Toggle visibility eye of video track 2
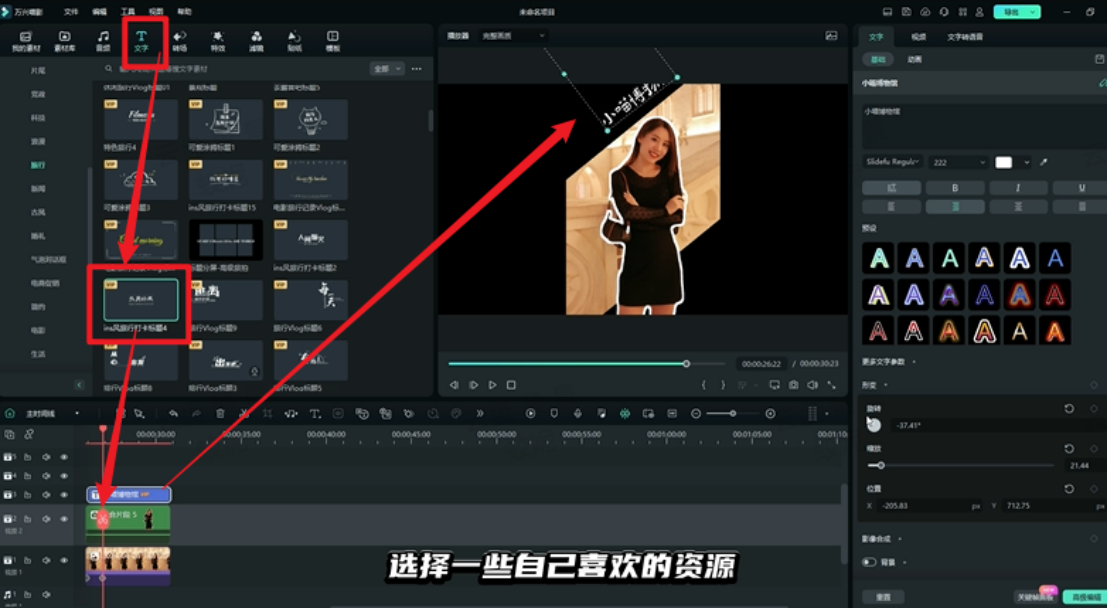Viewport: 1108px width, 608px height. (64, 519)
